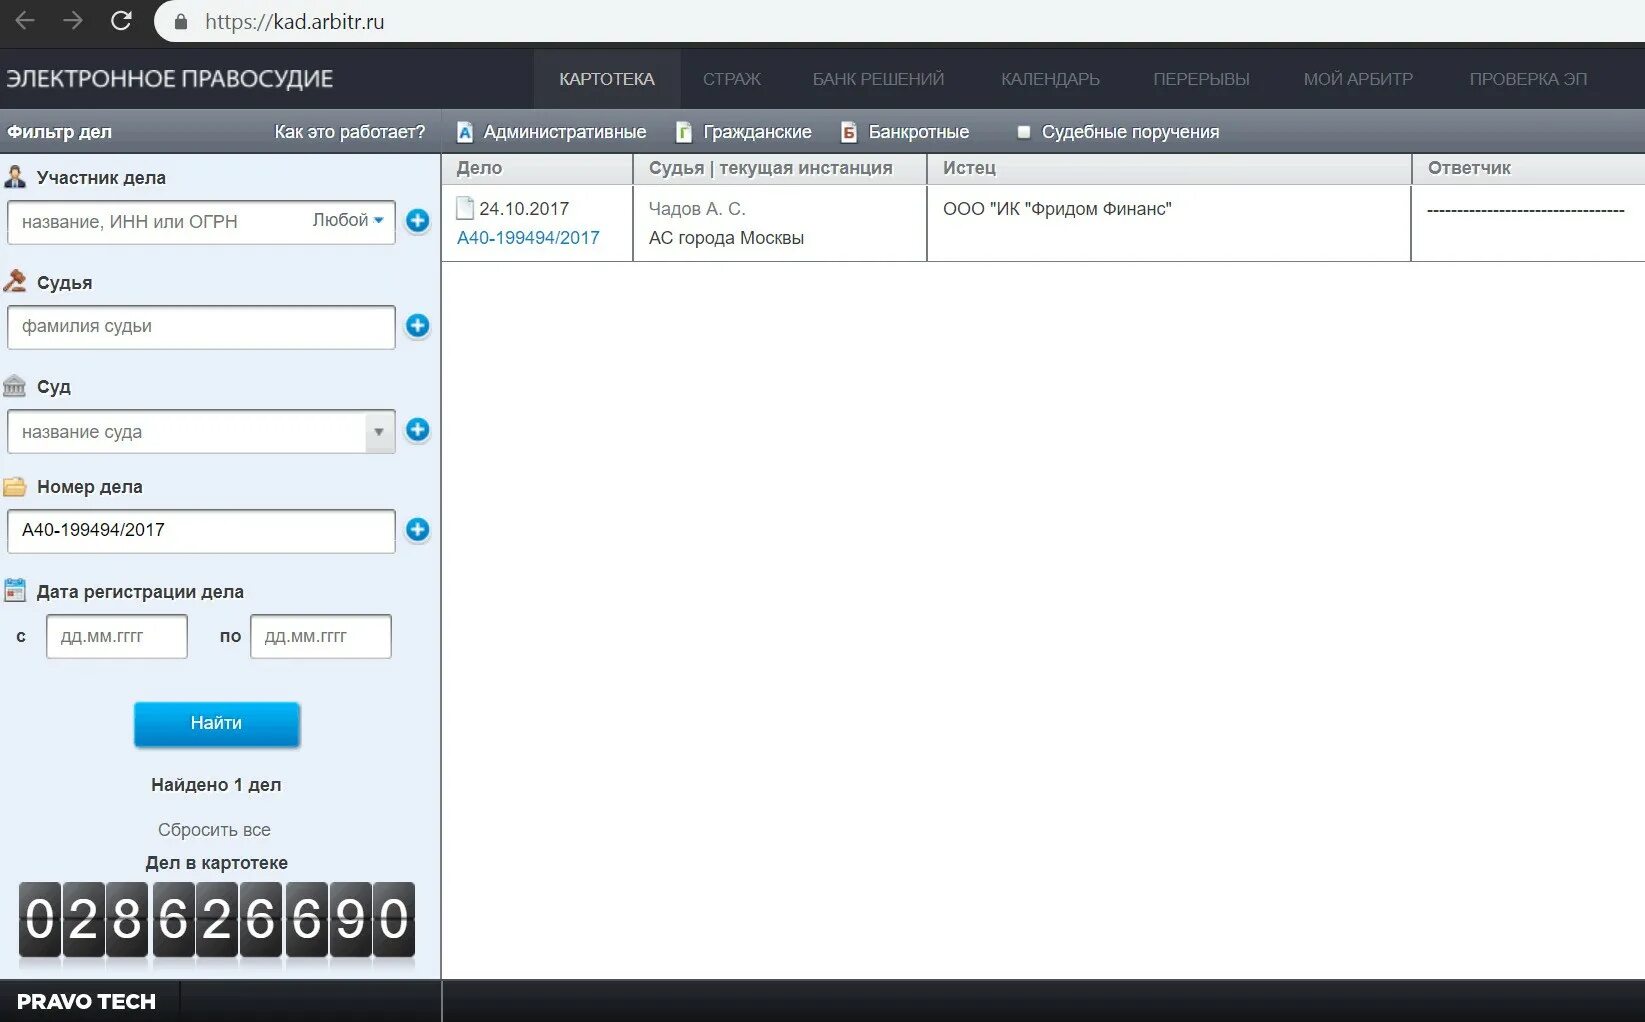Click the case number folder icon
This screenshot has height=1022, width=1645.
15,487
